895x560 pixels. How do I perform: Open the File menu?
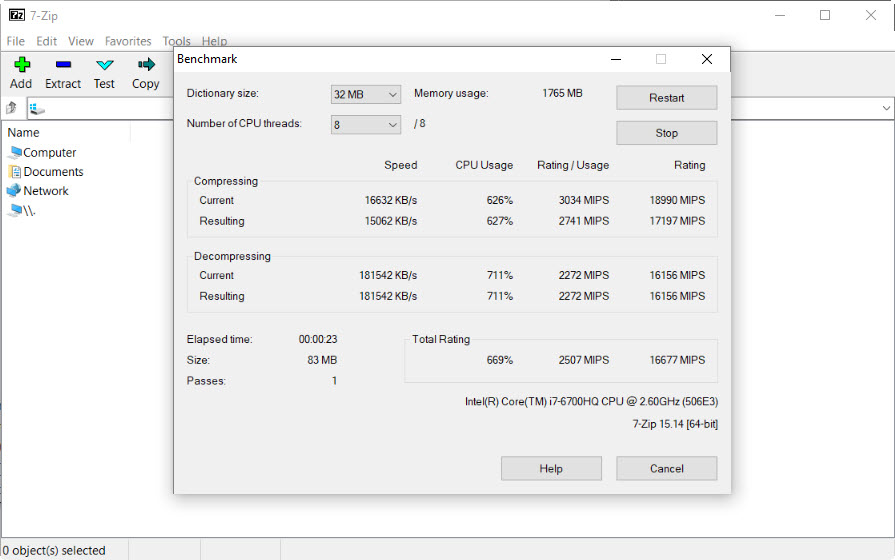tap(16, 41)
